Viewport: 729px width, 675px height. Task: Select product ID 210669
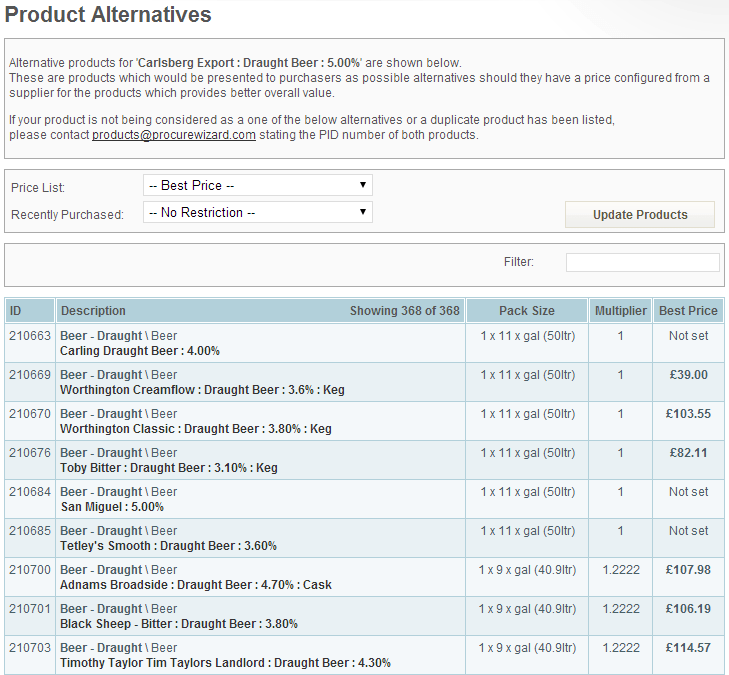point(30,375)
